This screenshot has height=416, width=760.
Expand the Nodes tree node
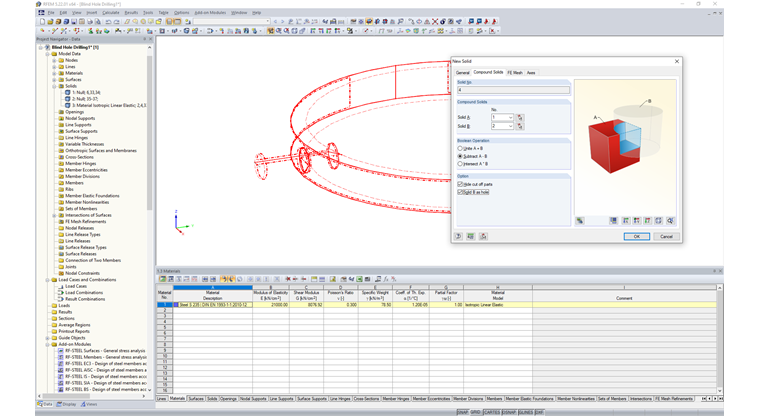pos(54,60)
